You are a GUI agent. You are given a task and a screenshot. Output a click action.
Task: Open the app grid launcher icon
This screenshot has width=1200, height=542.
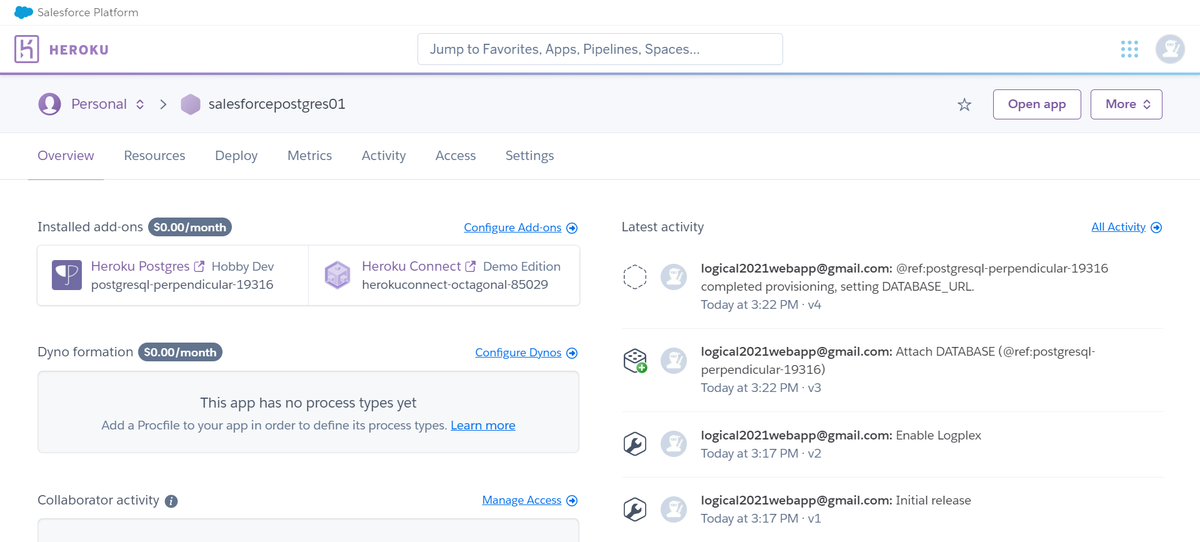1129,49
